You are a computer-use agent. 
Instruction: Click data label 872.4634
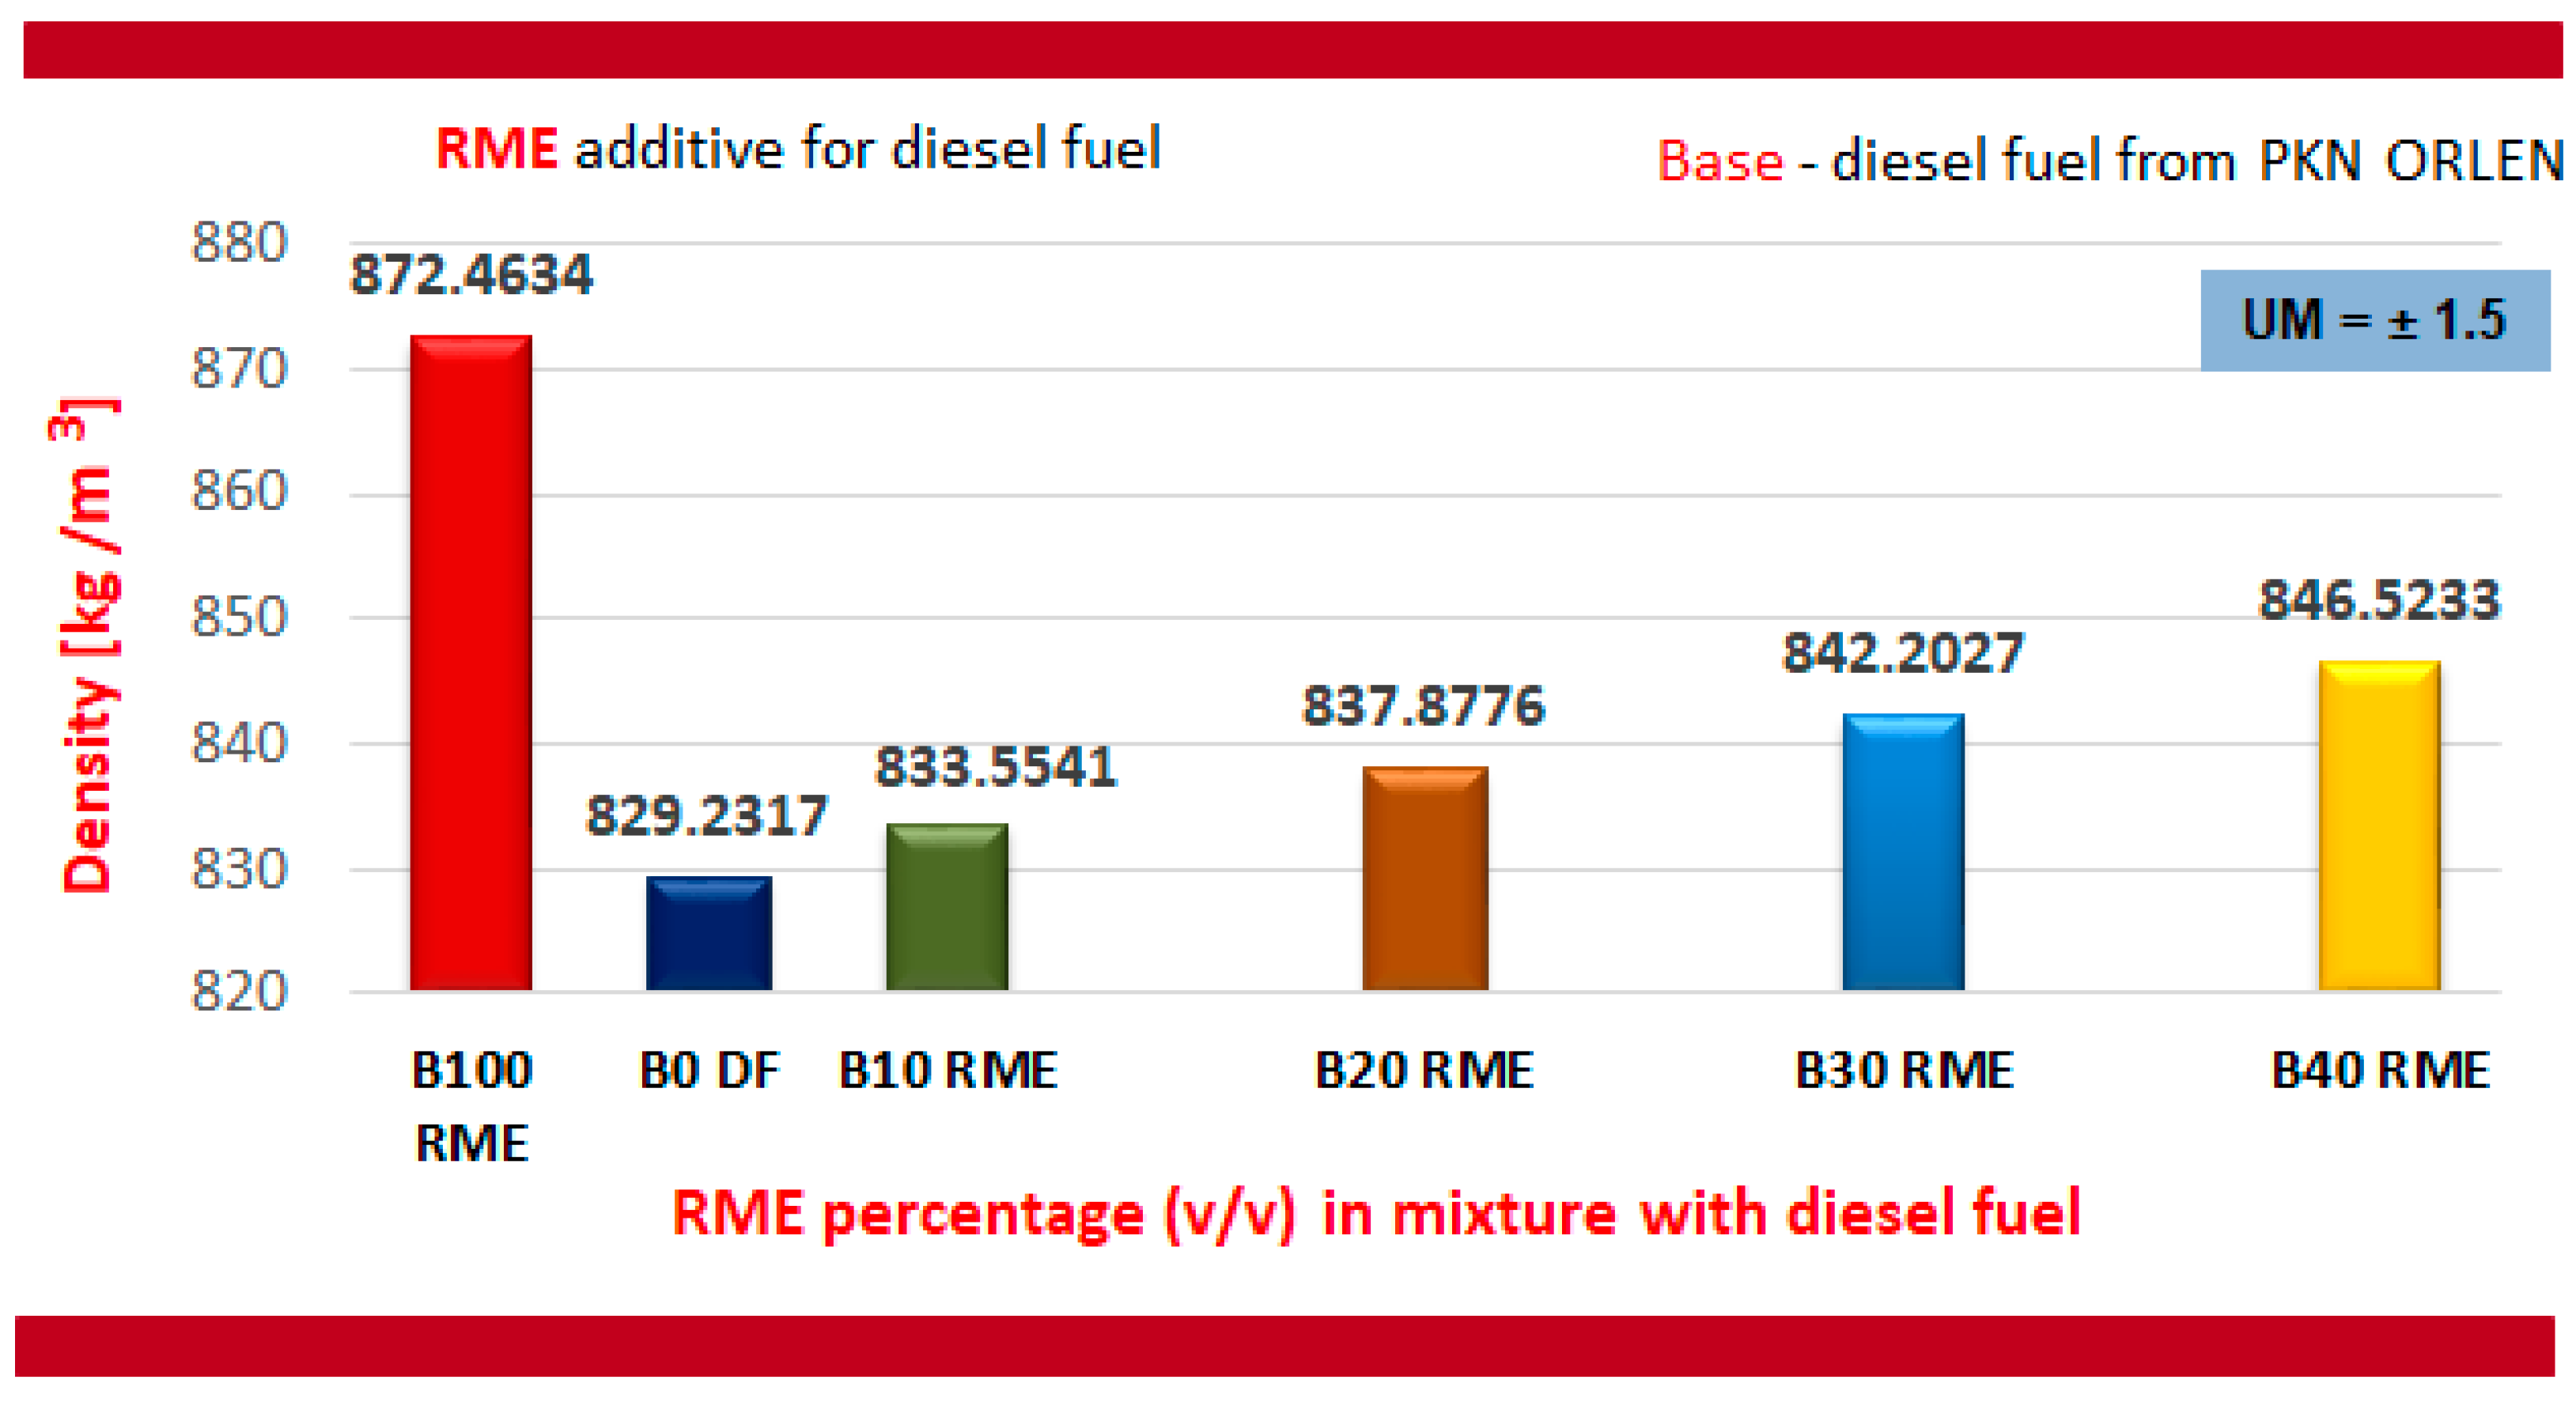(470, 274)
